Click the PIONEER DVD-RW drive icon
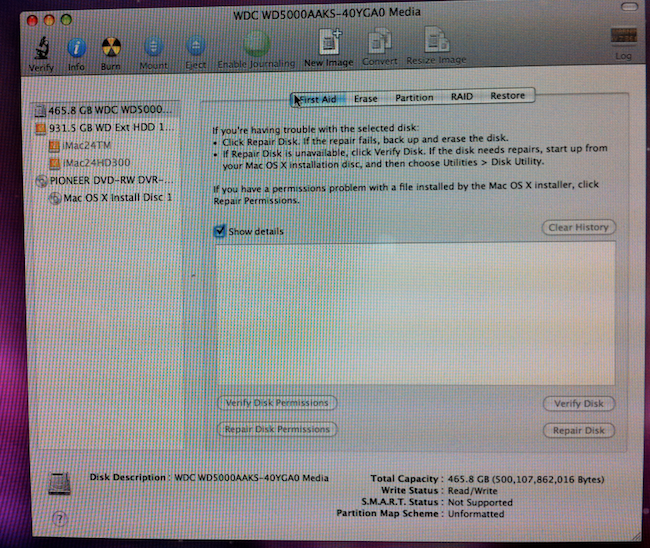Viewport: 650px width, 548px height. pos(41,181)
